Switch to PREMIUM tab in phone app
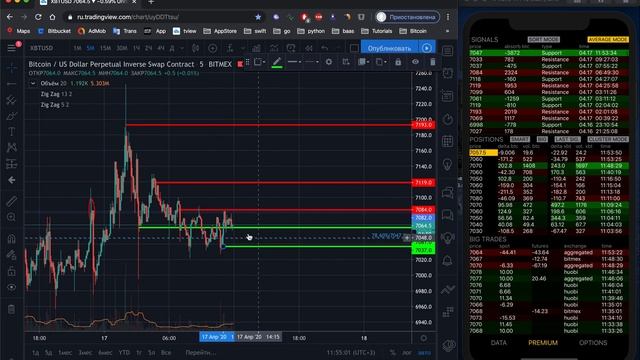Viewport: 640px width, 360px height. click(x=543, y=343)
